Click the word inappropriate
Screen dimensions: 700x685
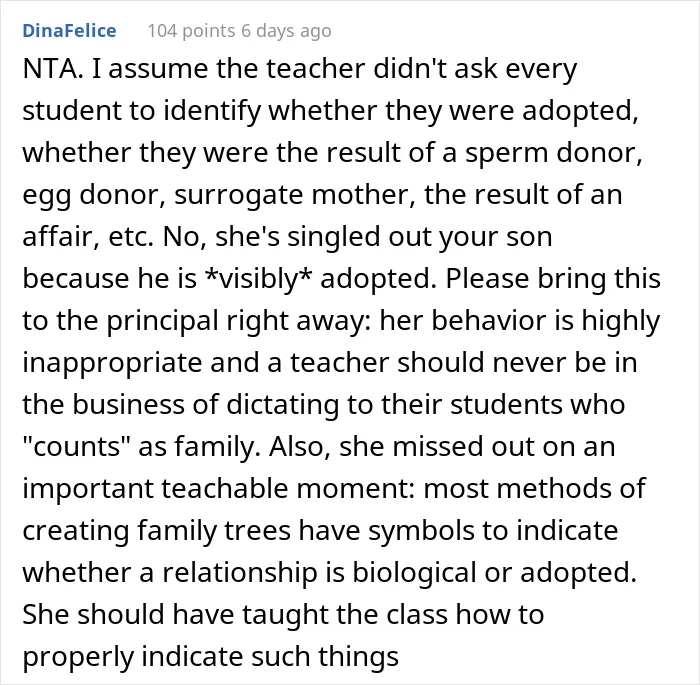click(x=112, y=363)
